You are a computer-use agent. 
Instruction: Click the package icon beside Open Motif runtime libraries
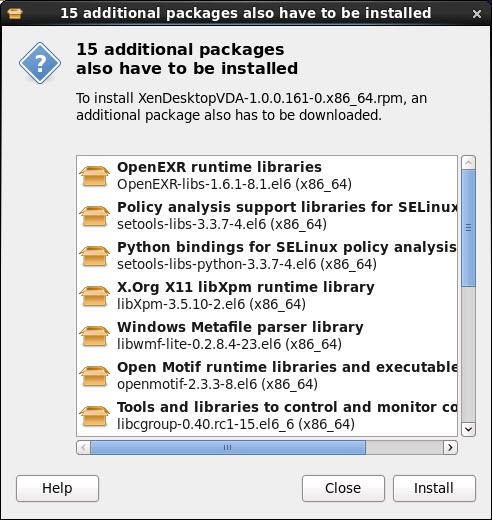point(94,376)
